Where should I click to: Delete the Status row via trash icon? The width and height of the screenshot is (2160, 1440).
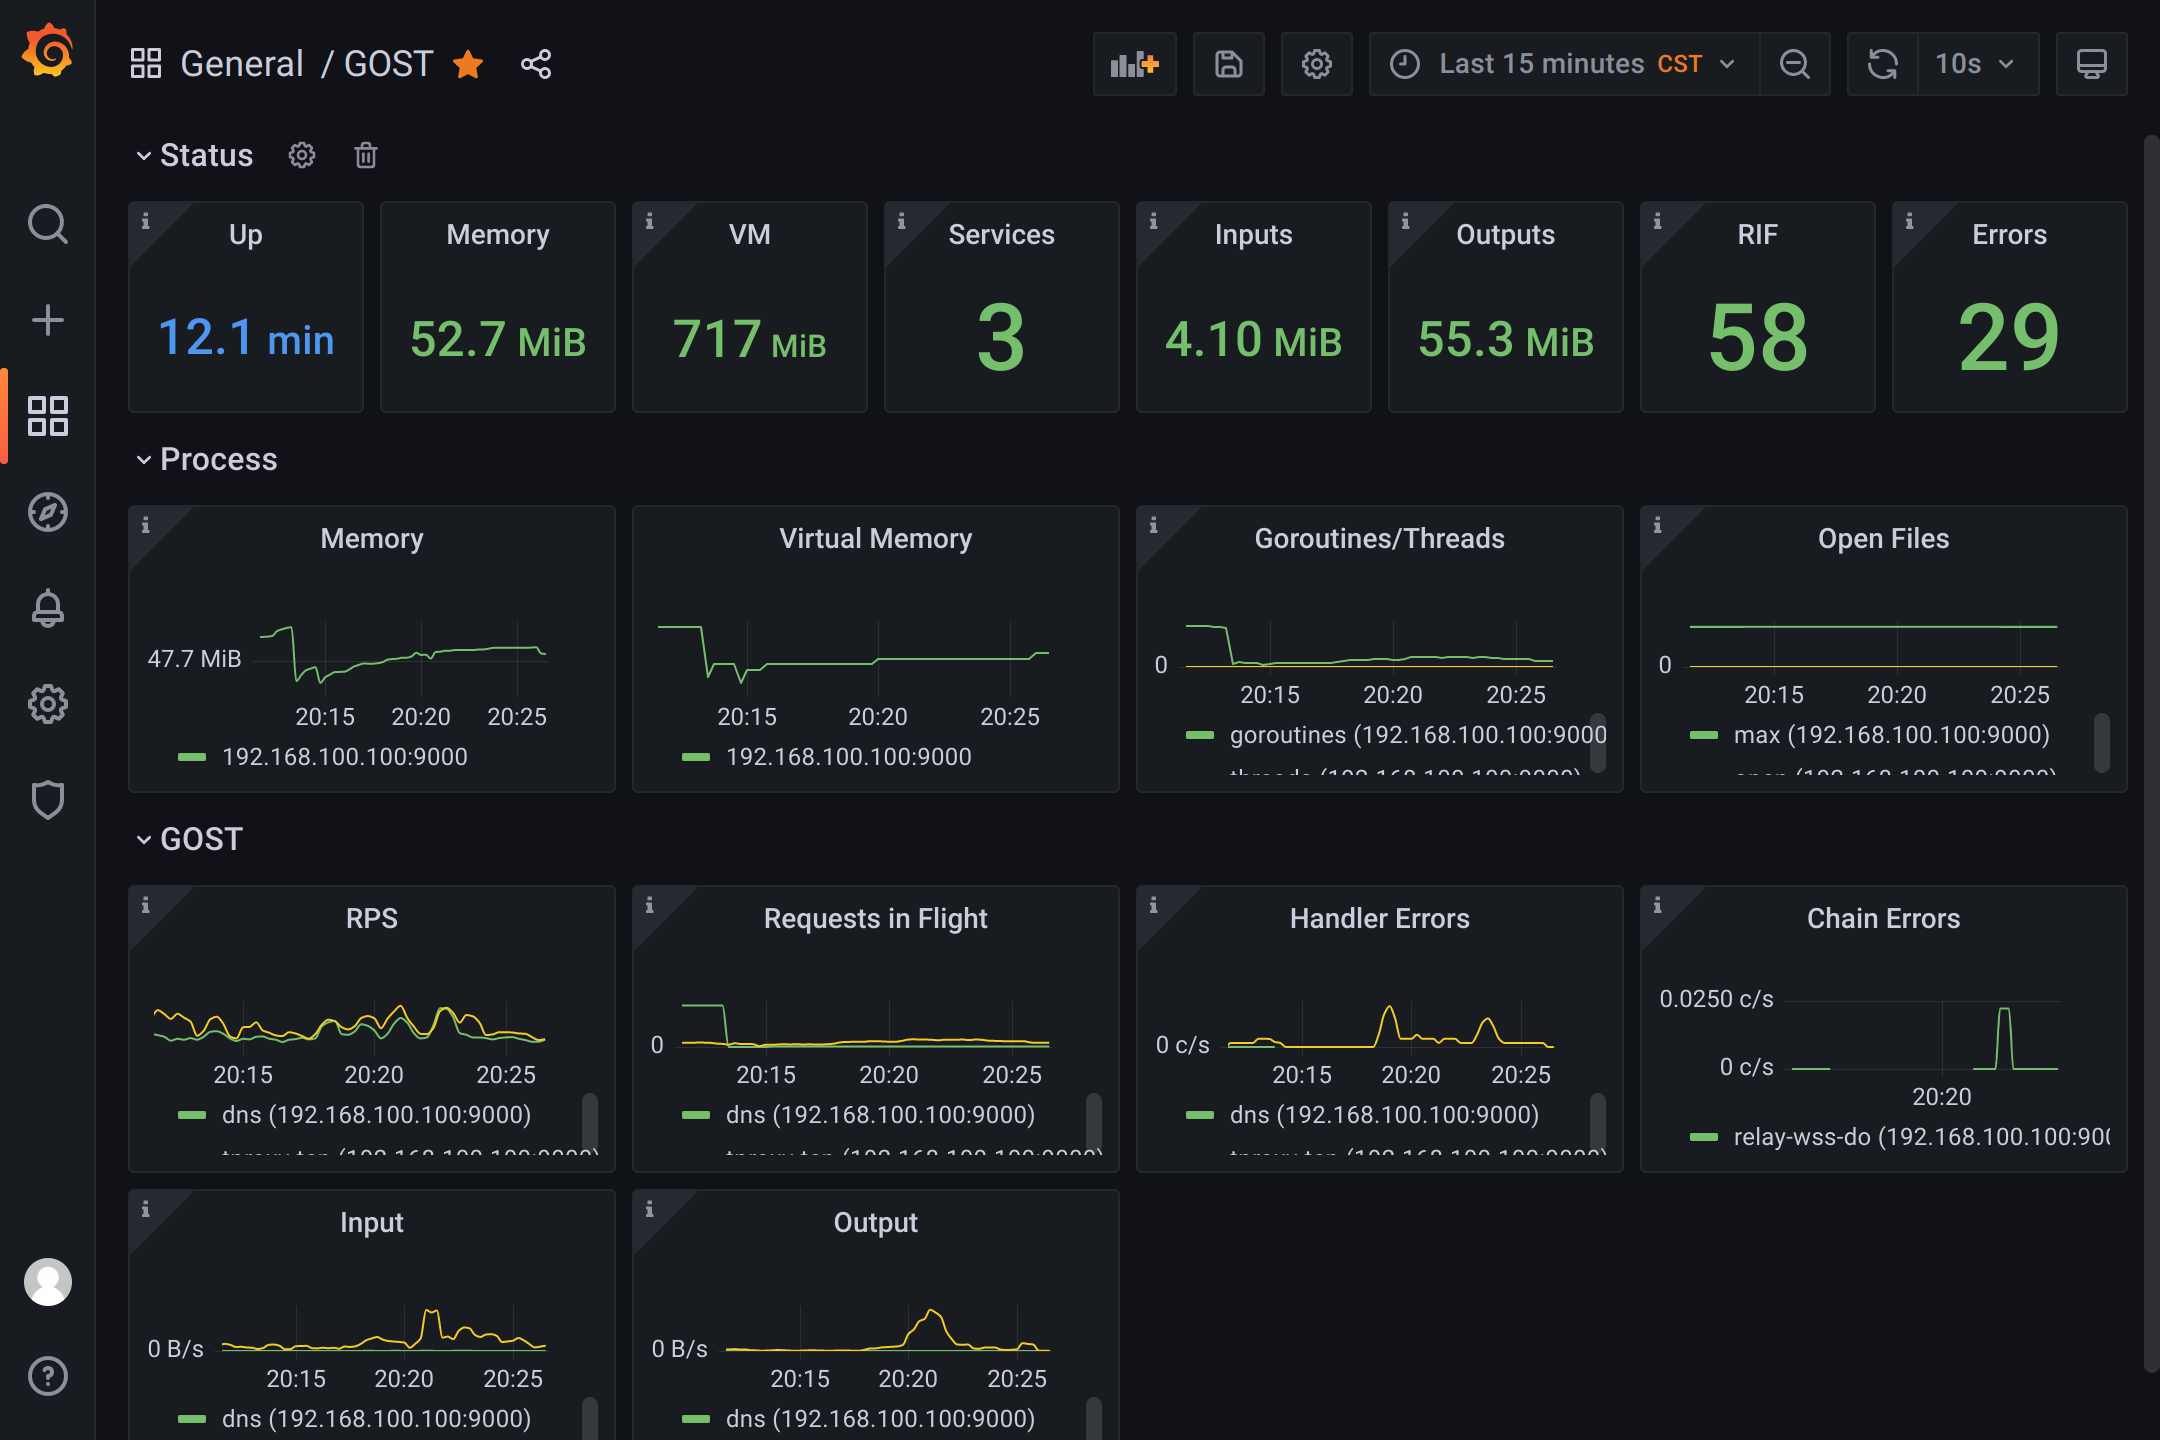coord(365,155)
